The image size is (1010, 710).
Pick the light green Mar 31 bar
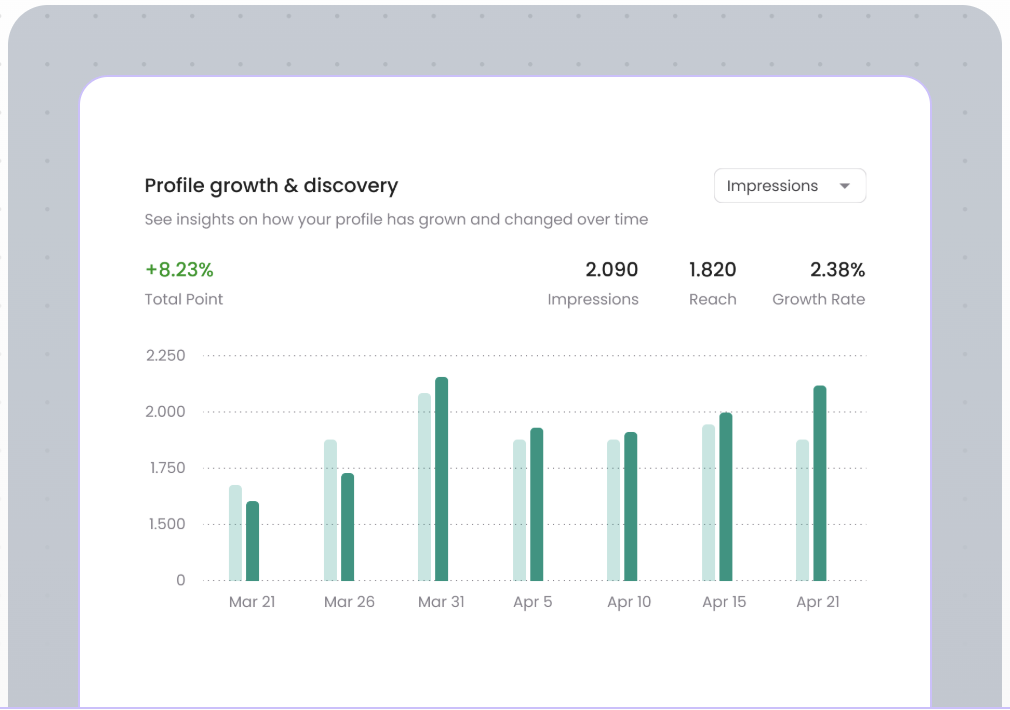[x=424, y=487]
